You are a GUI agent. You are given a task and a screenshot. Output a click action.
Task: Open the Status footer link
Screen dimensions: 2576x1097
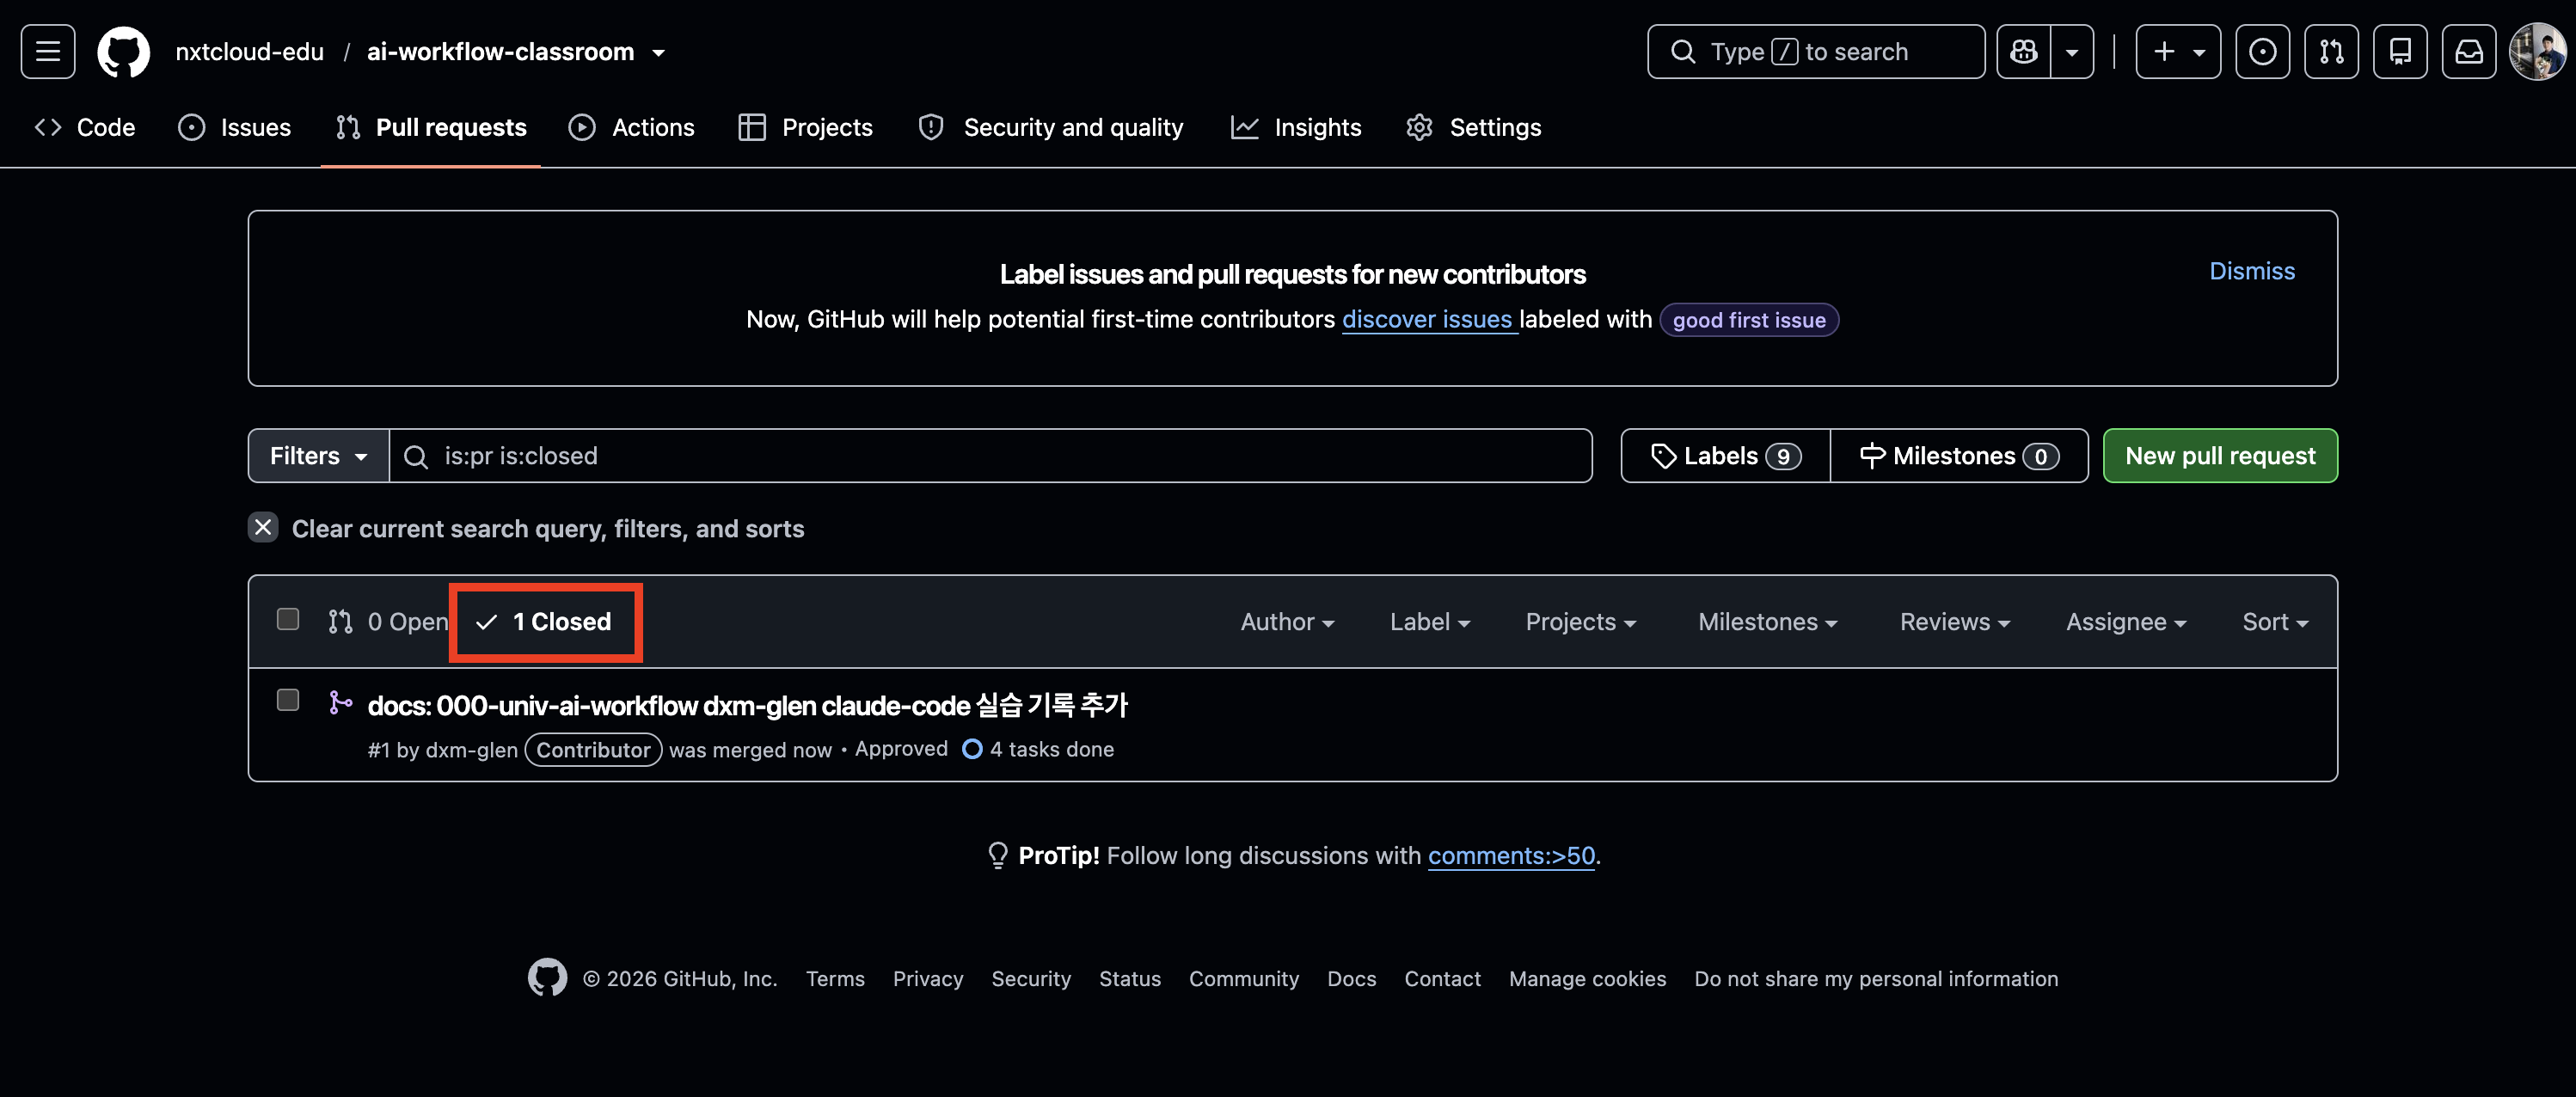click(x=1130, y=979)
